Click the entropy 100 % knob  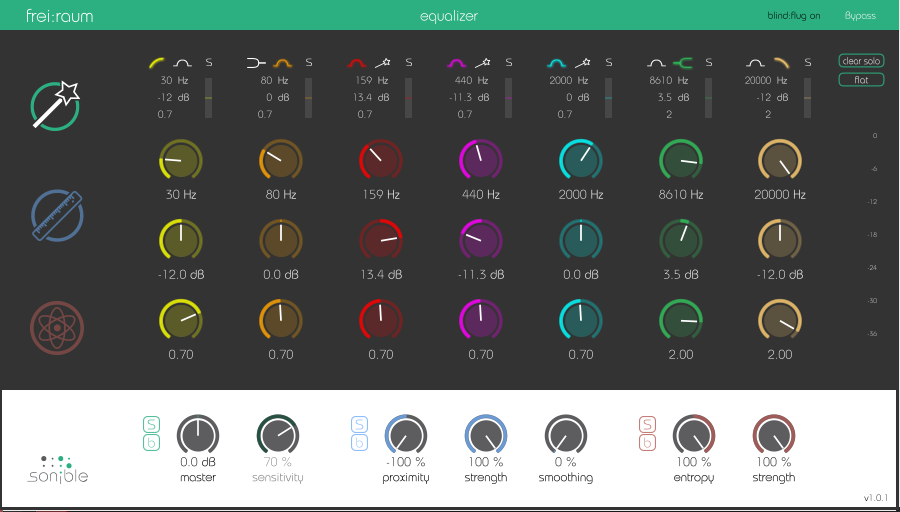[694, 435]
